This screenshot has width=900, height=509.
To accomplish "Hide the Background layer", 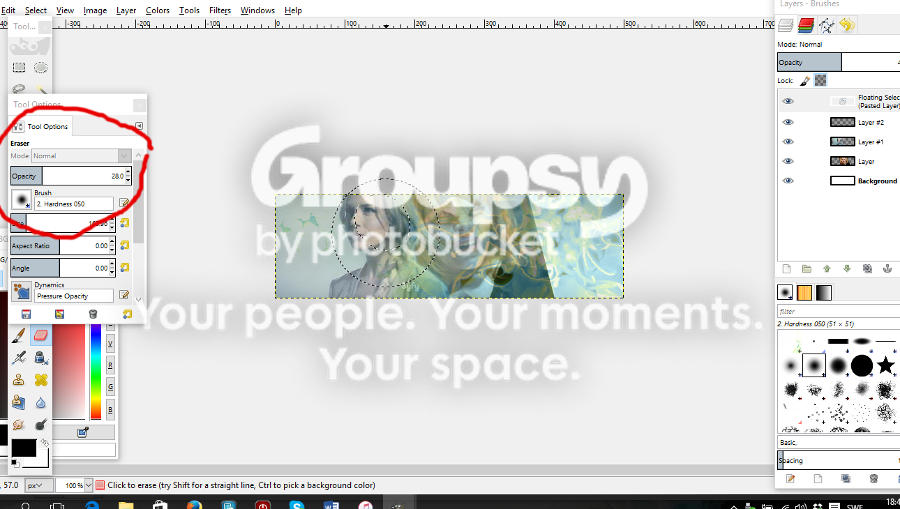I will click(x=788, y=181).
